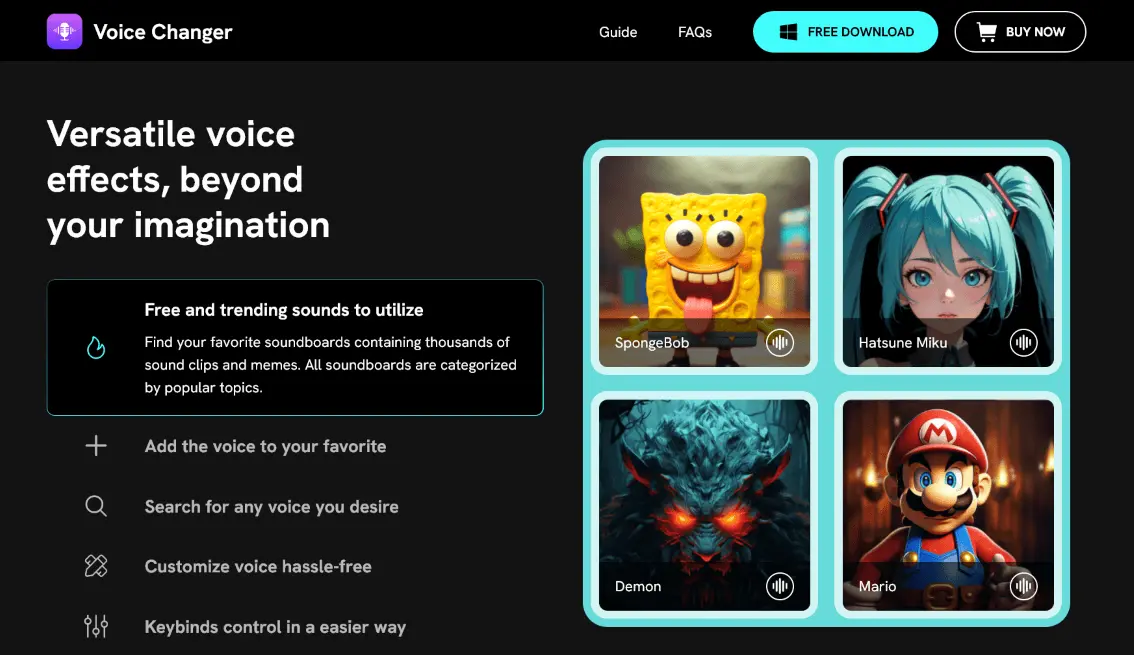Play the Demon voice waveform icon

coord(780,586)
